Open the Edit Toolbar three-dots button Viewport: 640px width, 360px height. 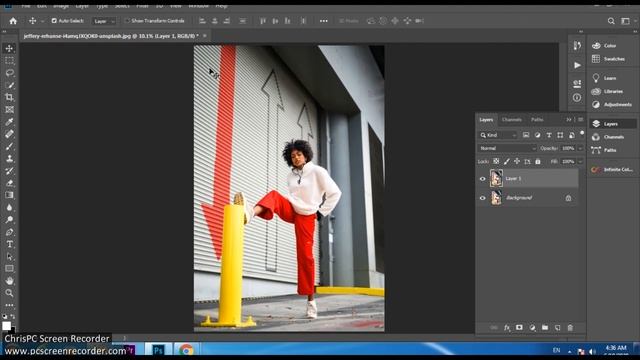[9, 305]
